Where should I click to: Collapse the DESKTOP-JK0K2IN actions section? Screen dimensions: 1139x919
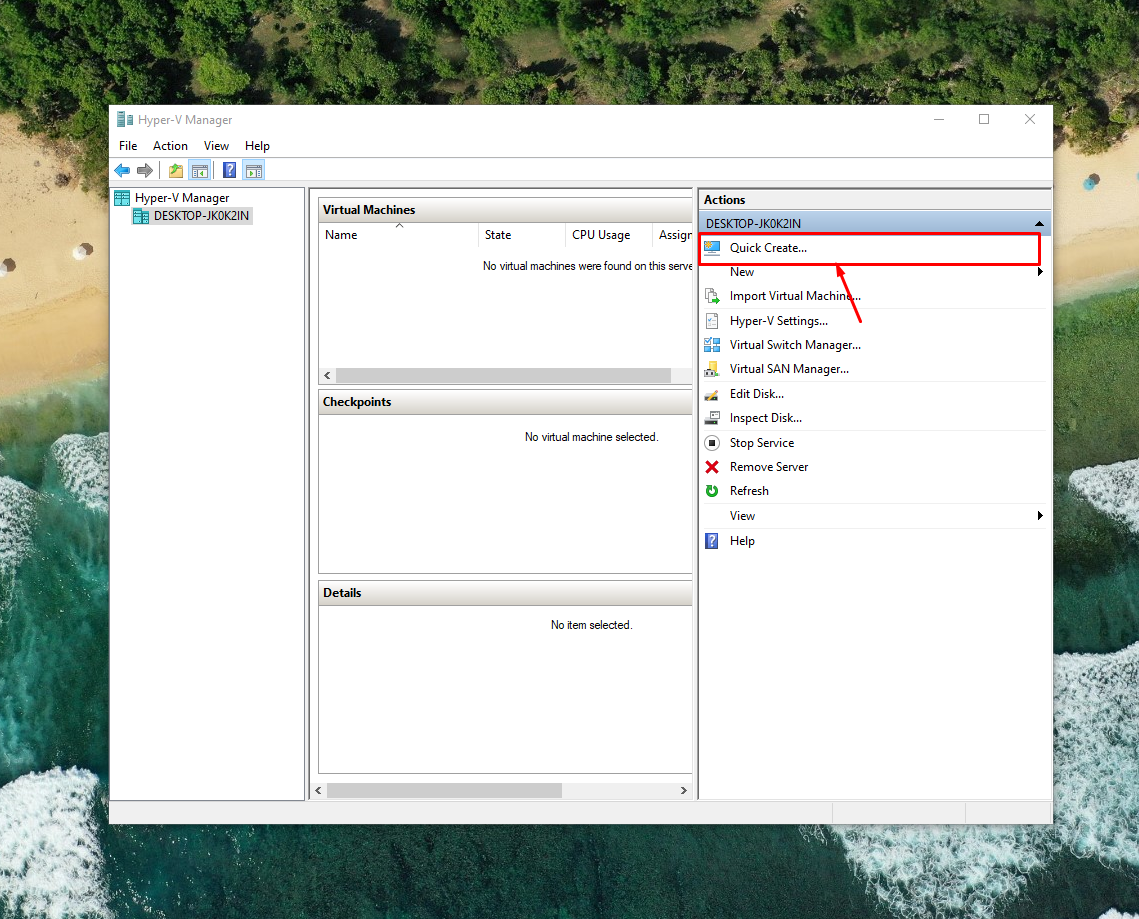tap(1040, 224)
